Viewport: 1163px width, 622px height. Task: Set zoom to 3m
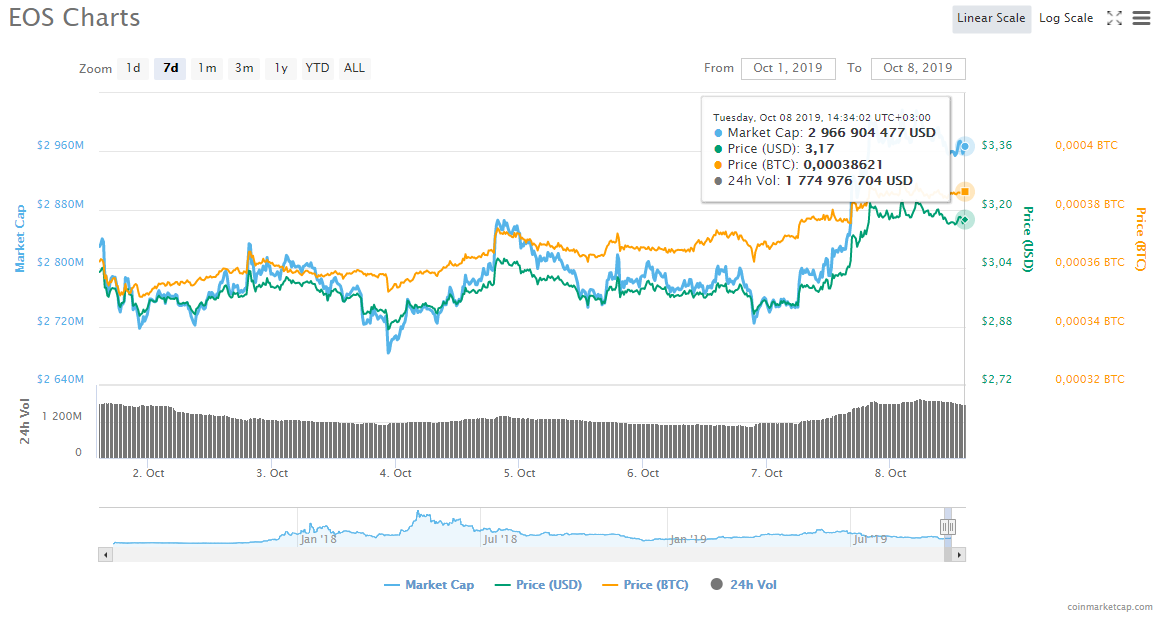point(244,68)
